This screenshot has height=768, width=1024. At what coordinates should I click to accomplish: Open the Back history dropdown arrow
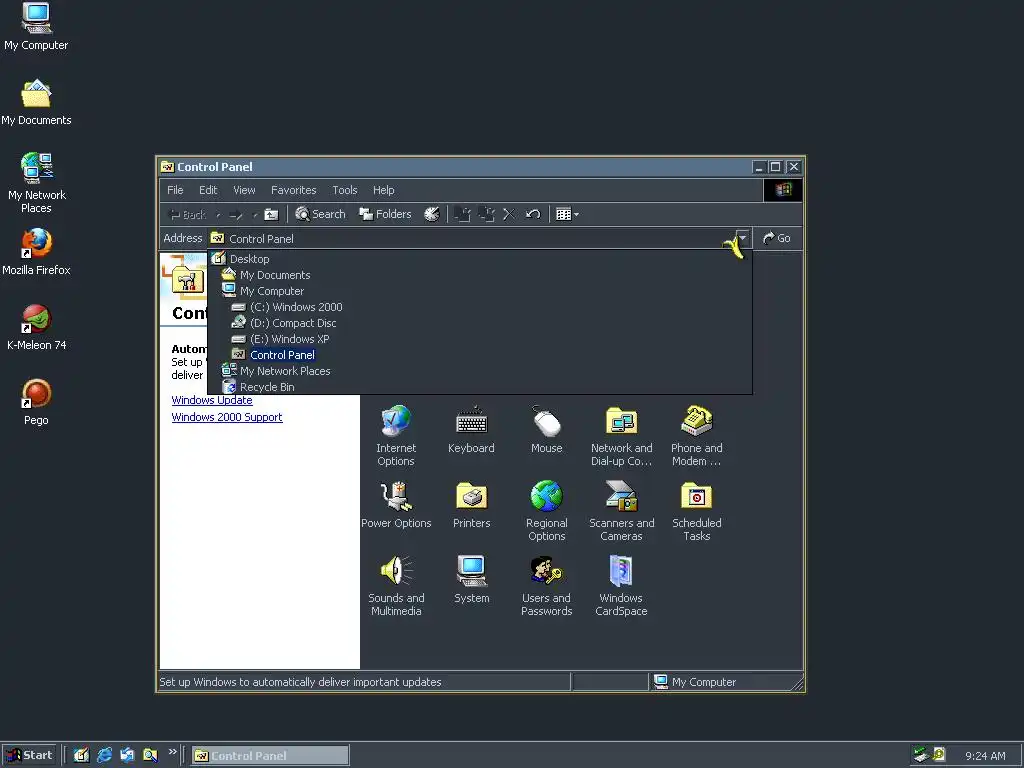point(218,214)
